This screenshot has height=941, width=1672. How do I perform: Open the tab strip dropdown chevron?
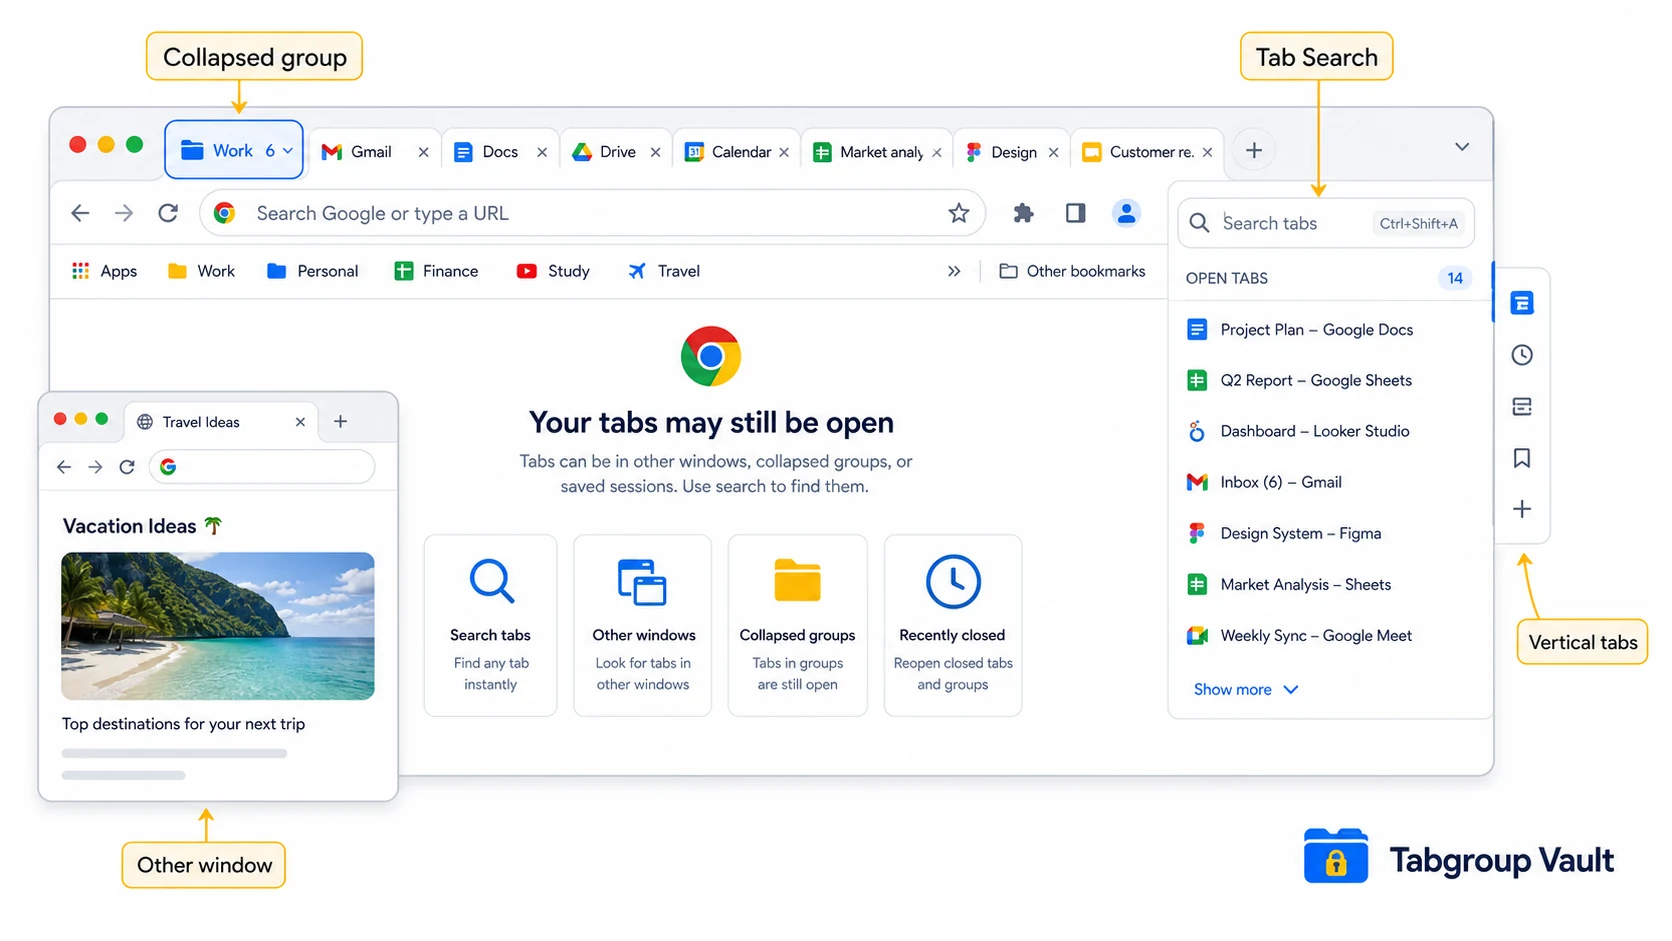(x=1462, y=147)
